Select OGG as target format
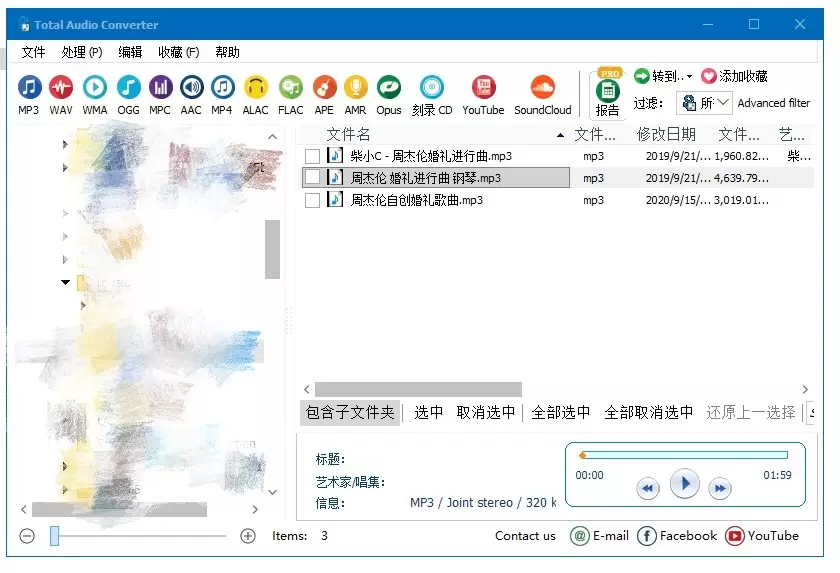Image resolution: width=840 pixels, height=573 pixels. [x=129, y=87]
